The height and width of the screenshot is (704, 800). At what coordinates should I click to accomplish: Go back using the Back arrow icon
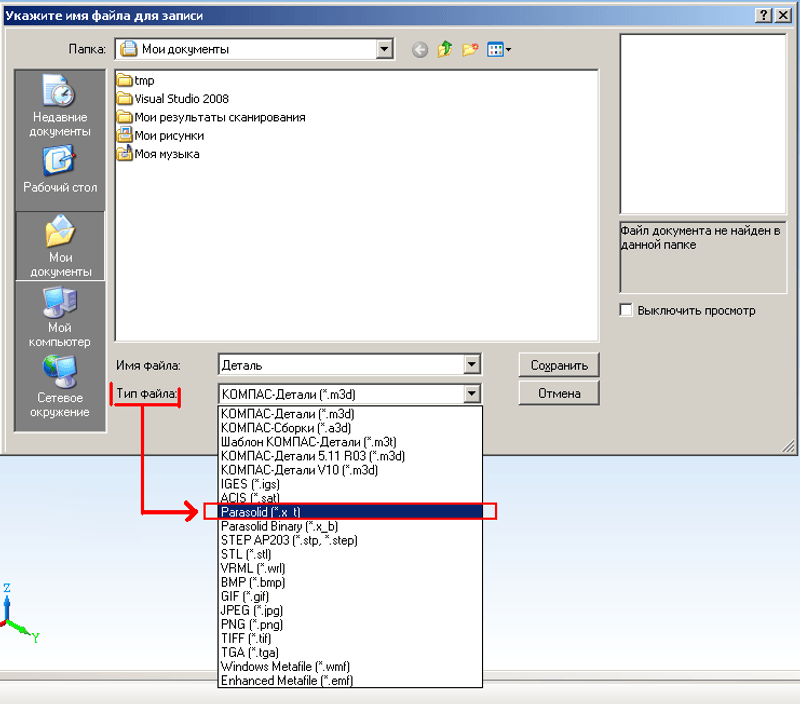click(420, 49)
